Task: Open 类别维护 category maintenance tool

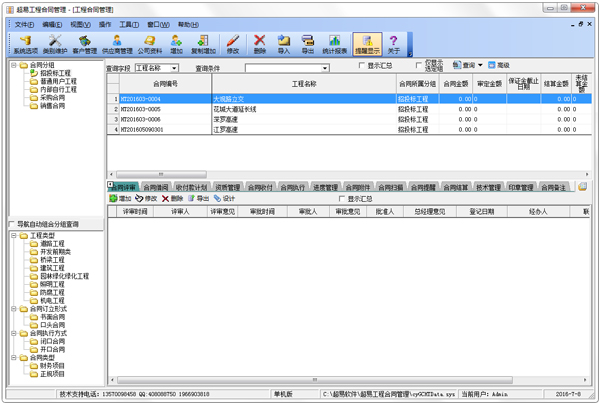Action: 55,44
